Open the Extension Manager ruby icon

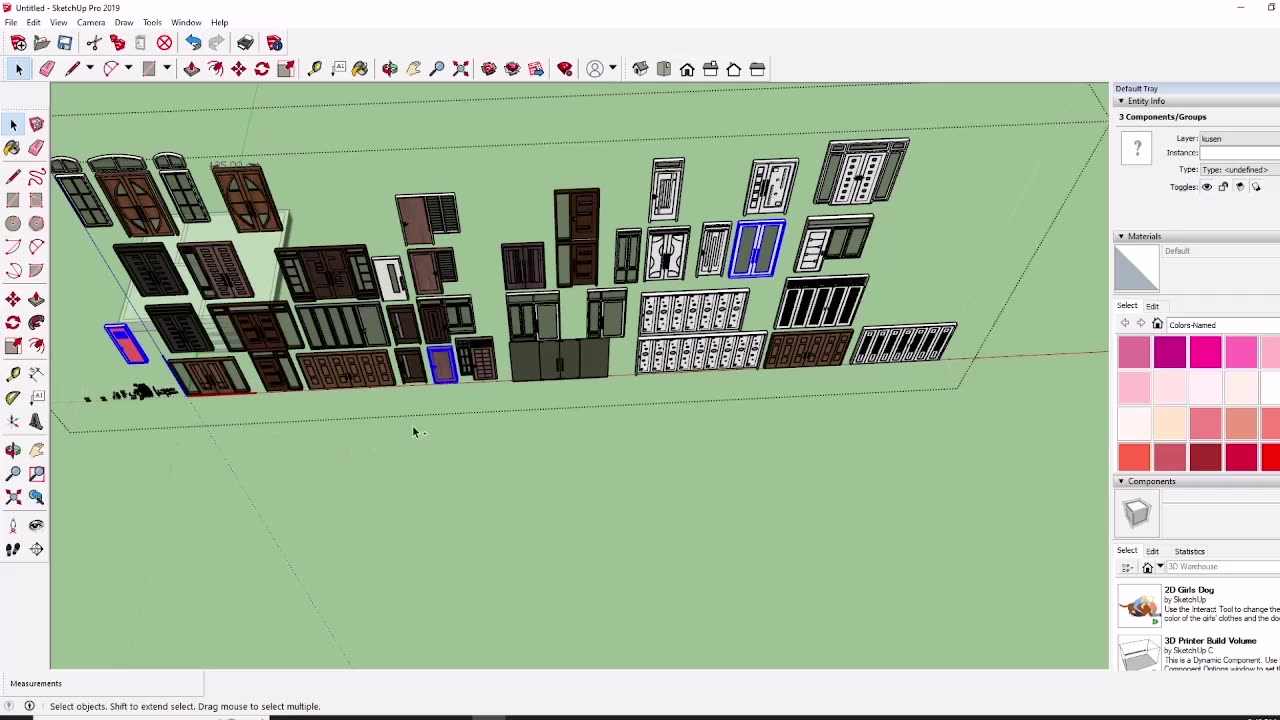pos(565,69)
